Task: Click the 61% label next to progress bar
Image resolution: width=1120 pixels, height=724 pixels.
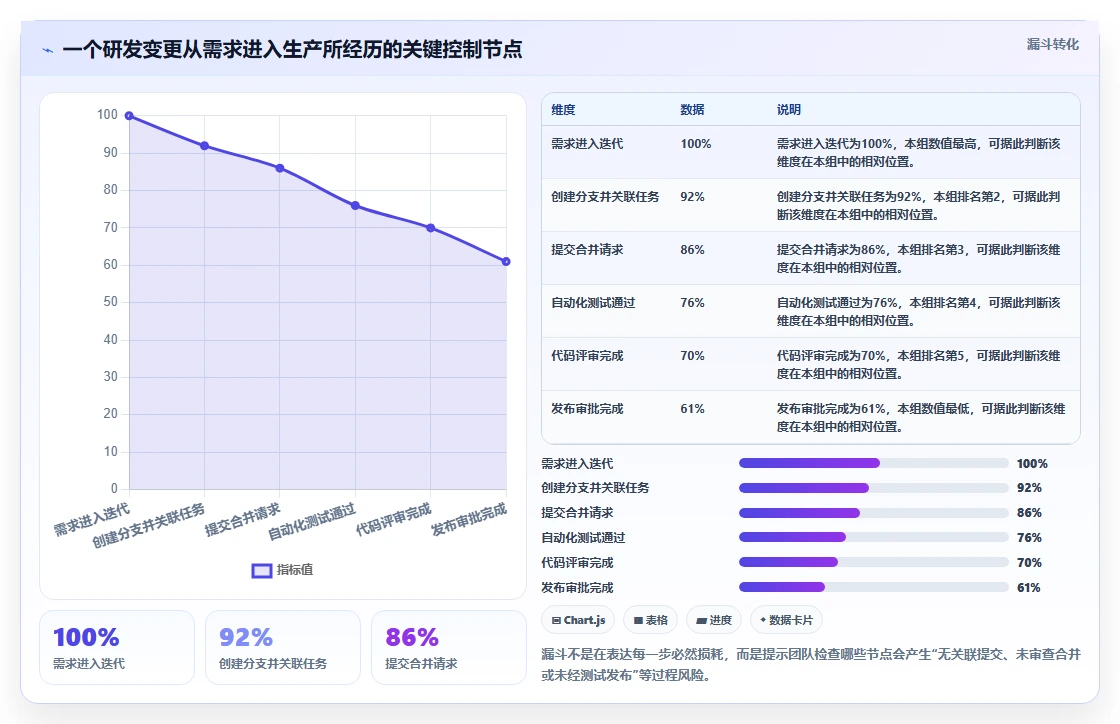Action: point(1029,588)
